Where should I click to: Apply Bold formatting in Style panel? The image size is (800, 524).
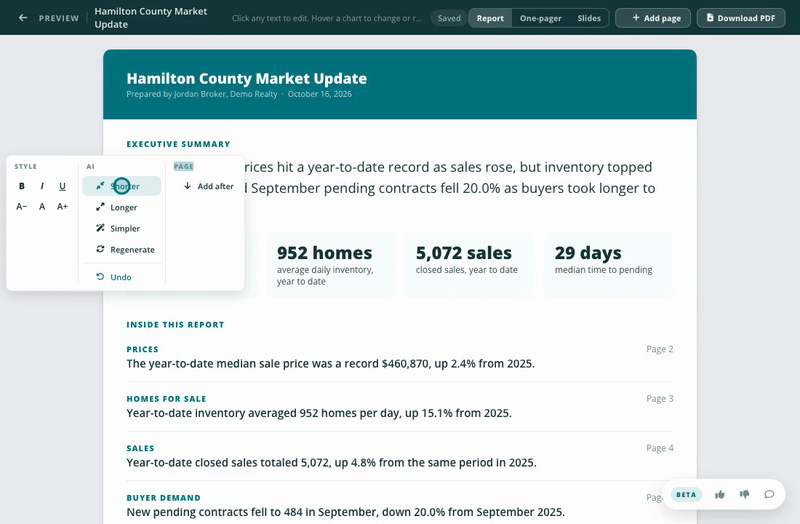(21, 186)
